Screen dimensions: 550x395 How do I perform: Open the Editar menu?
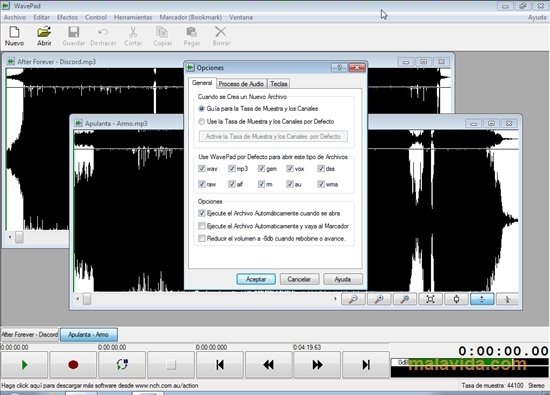click(x=41, y=17)
